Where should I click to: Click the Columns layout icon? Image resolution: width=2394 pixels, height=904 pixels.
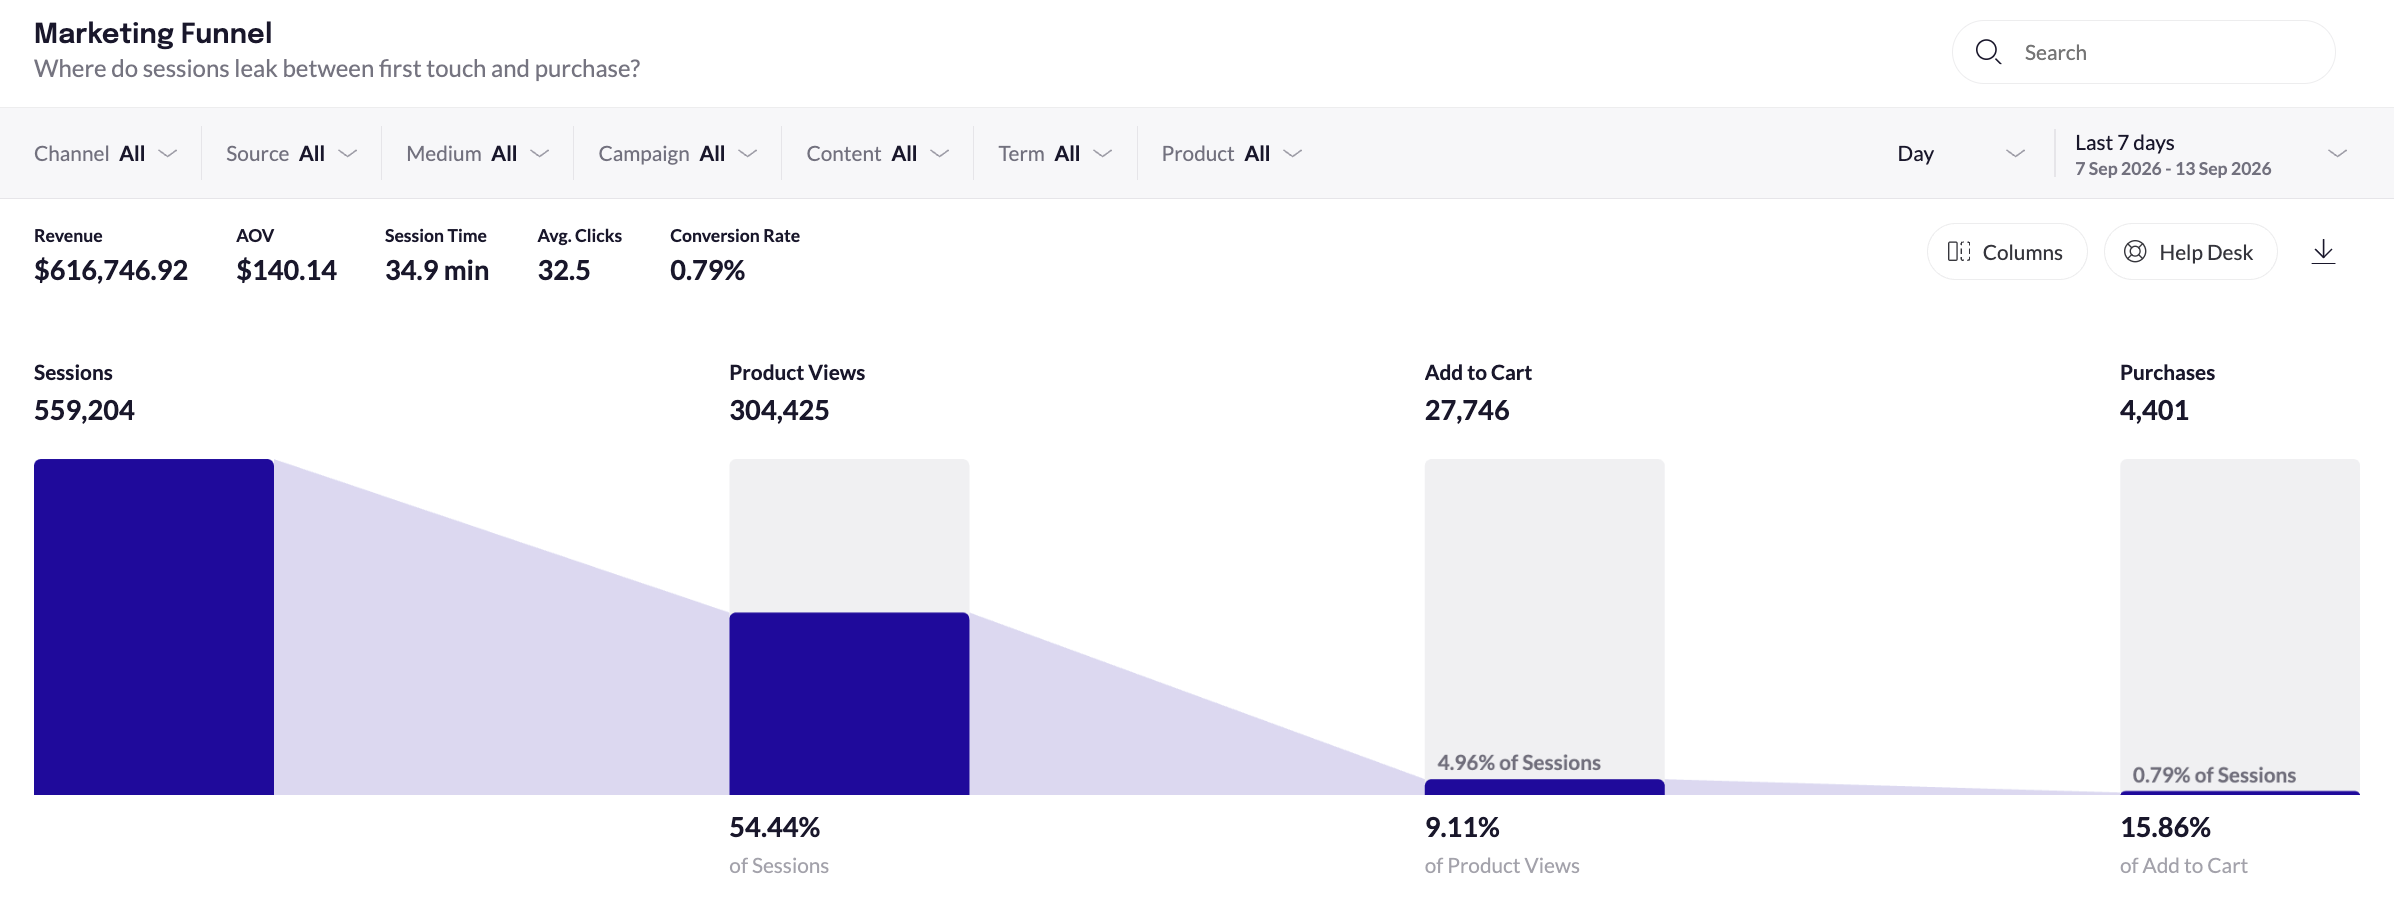click(x=1959, y=252)
